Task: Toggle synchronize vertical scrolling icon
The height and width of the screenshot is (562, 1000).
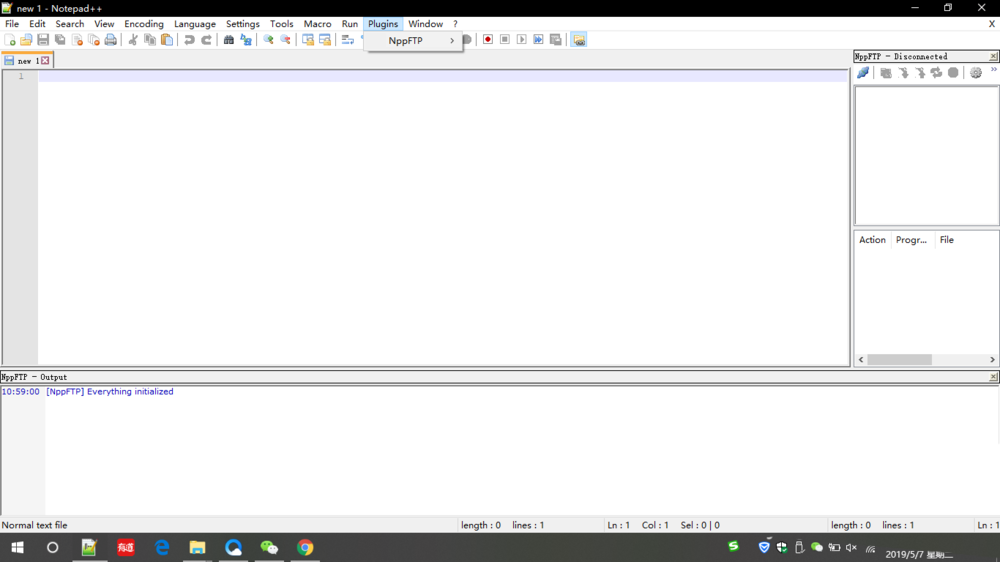Action: (x=308, y=40)
